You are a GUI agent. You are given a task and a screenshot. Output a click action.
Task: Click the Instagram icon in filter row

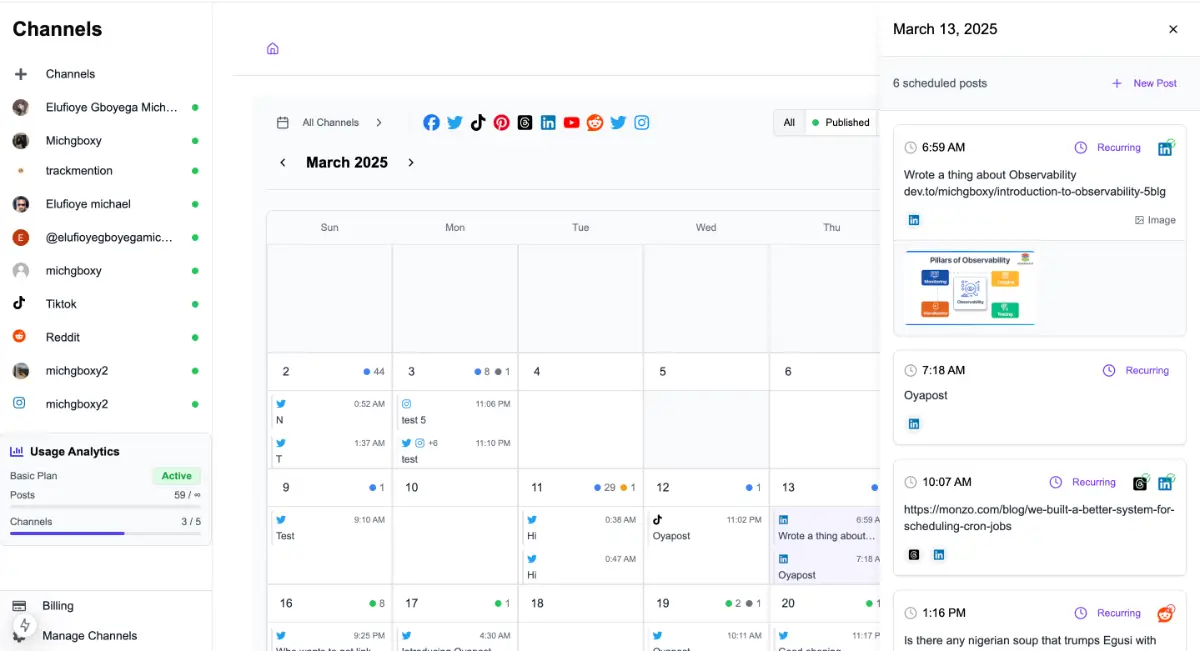pyautogui.click(x=642, y=123)
